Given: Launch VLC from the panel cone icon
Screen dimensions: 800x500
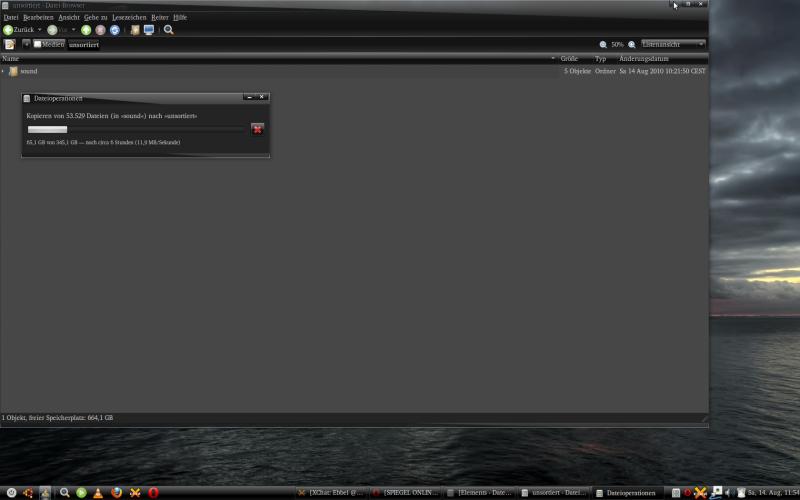Looking at the screenshot, I should (x=98, y=493).
